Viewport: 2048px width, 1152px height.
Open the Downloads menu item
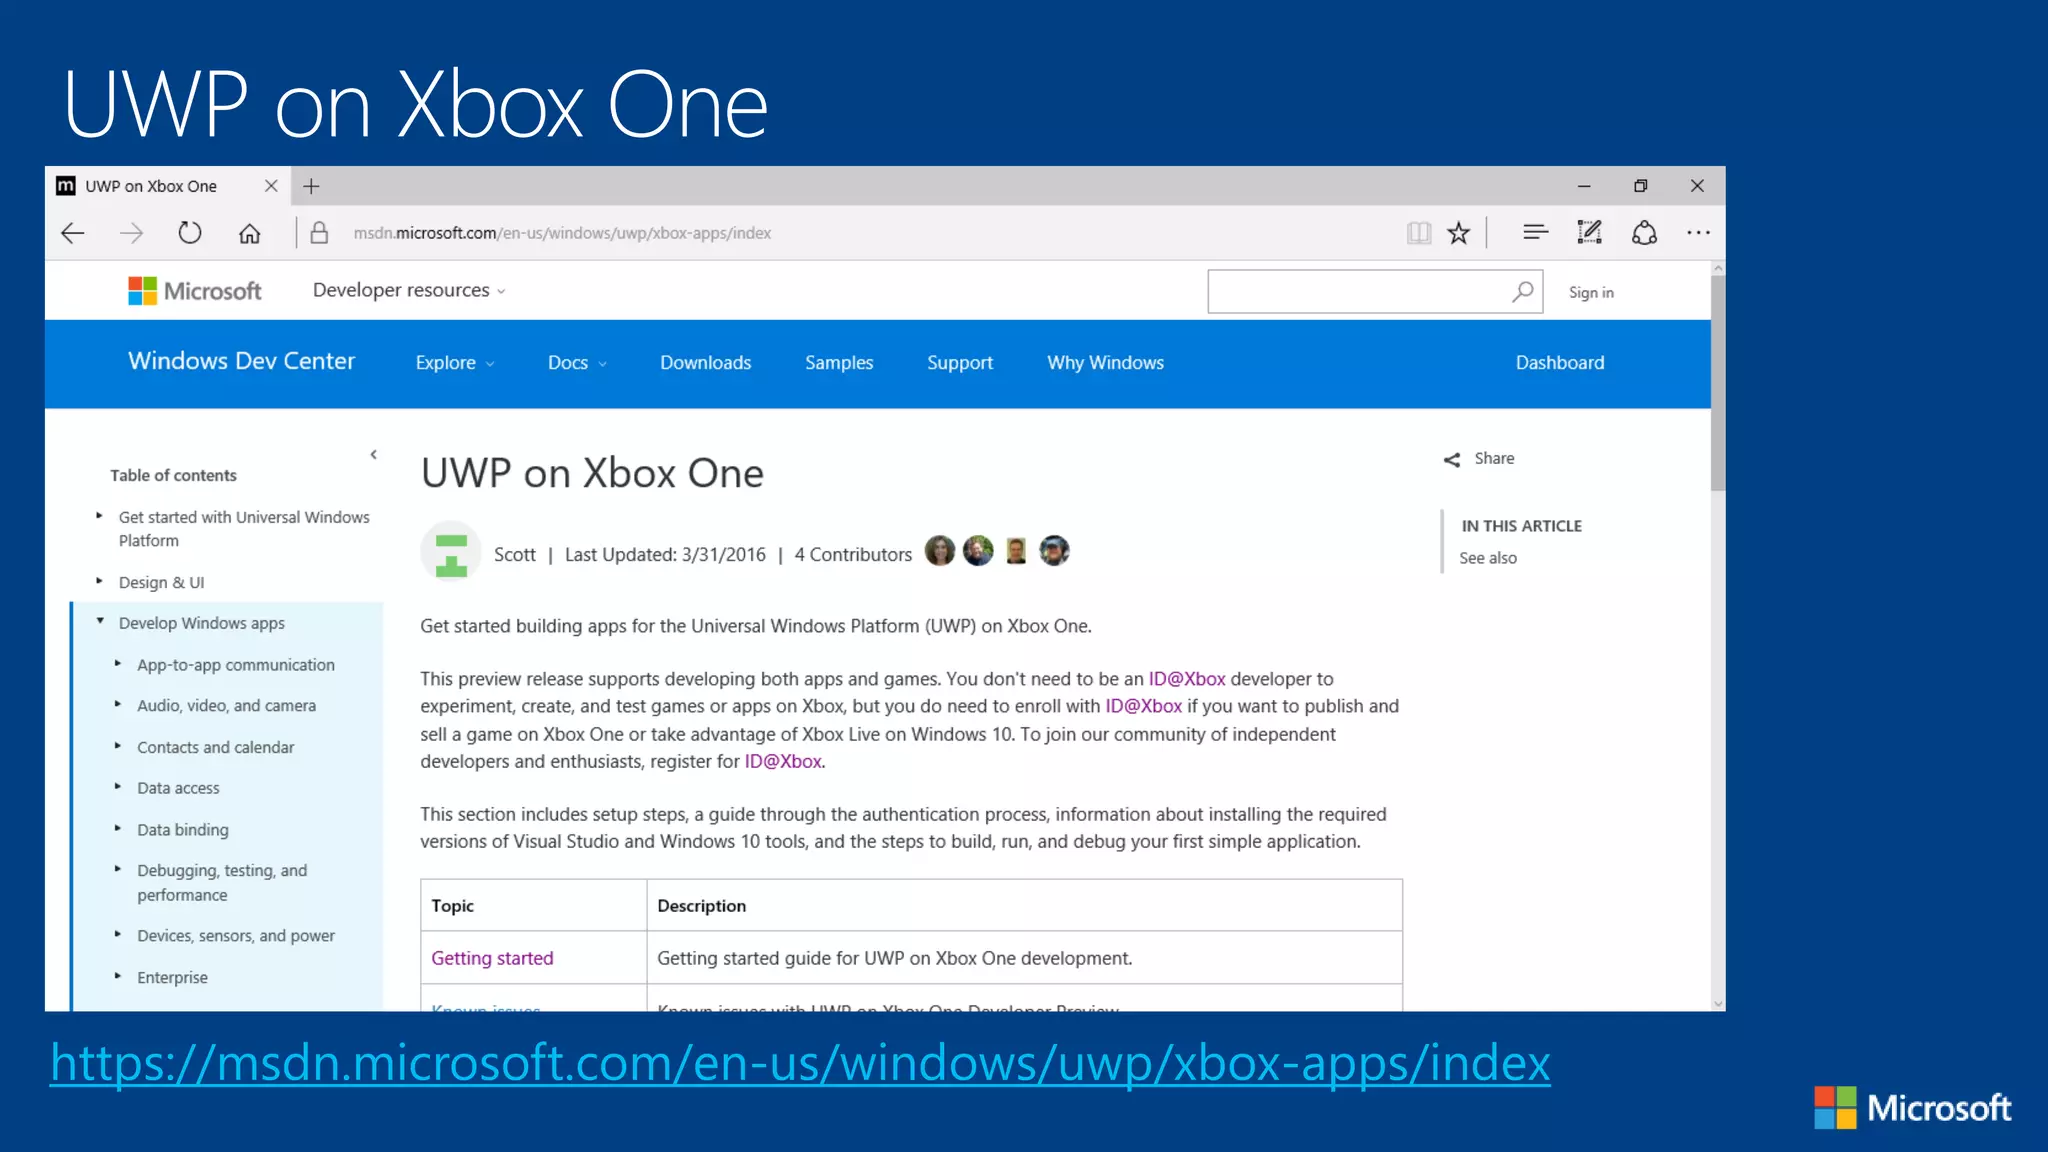tap(705, 363)
